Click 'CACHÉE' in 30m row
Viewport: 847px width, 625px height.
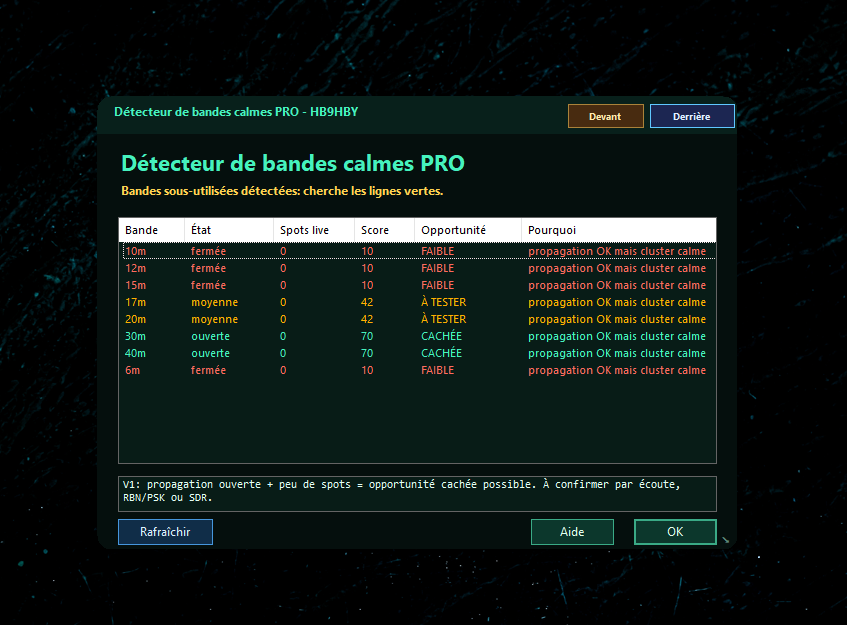coord(441,336)
